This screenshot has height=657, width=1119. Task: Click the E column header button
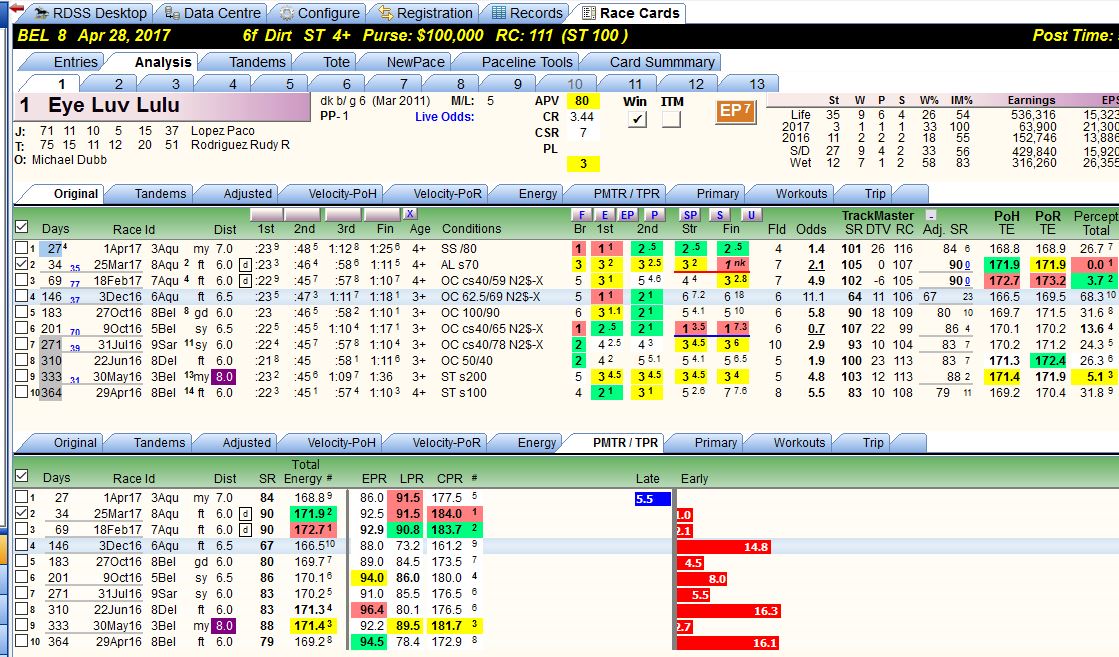[x=605, y=215]
